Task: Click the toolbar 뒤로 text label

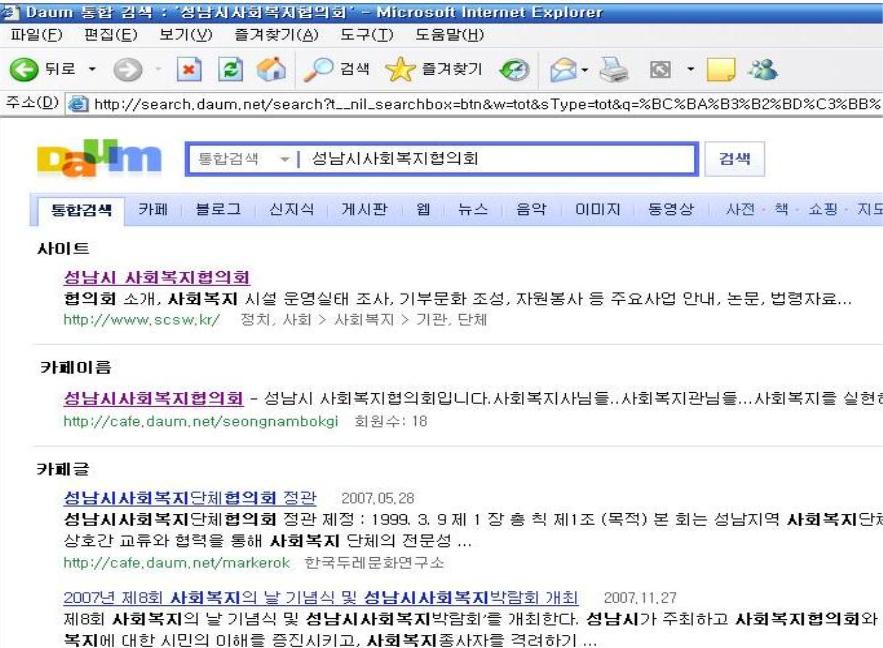Action: coord(60,69)
